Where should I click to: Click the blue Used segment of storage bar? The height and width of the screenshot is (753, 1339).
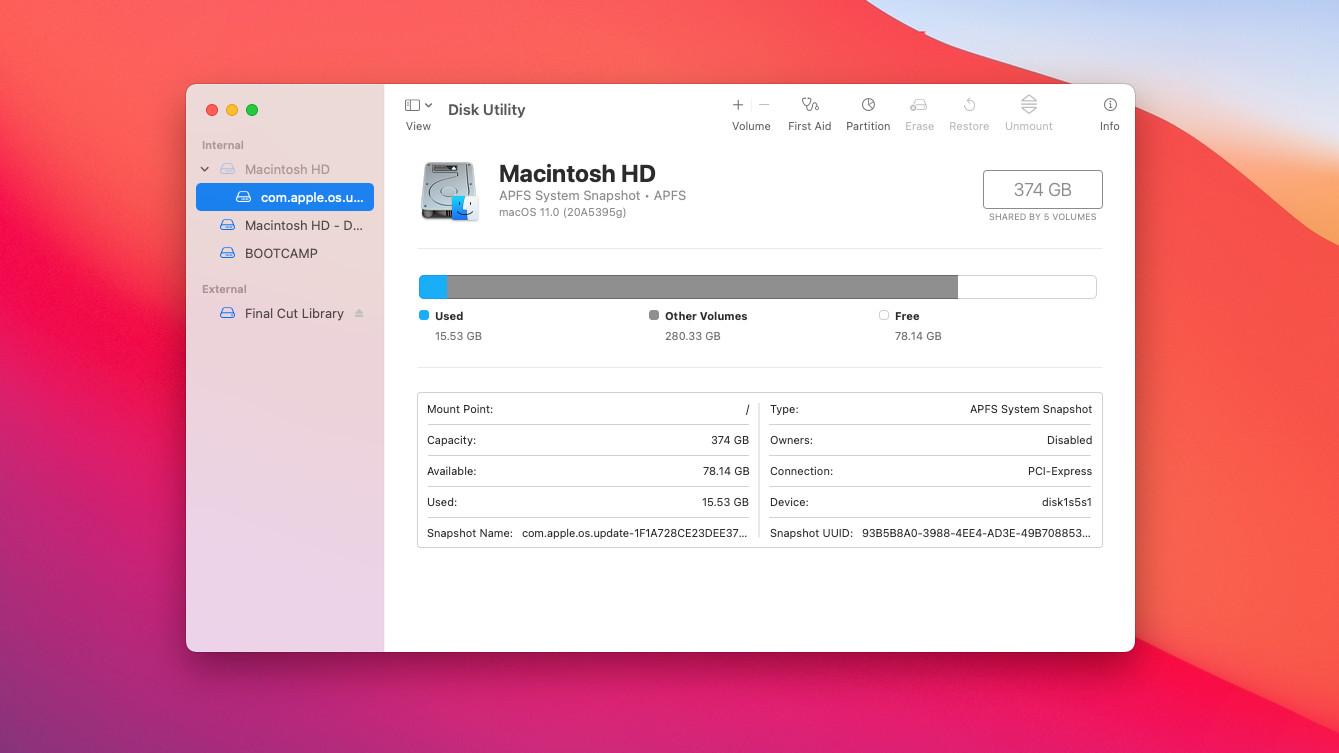tap(433, 287)
